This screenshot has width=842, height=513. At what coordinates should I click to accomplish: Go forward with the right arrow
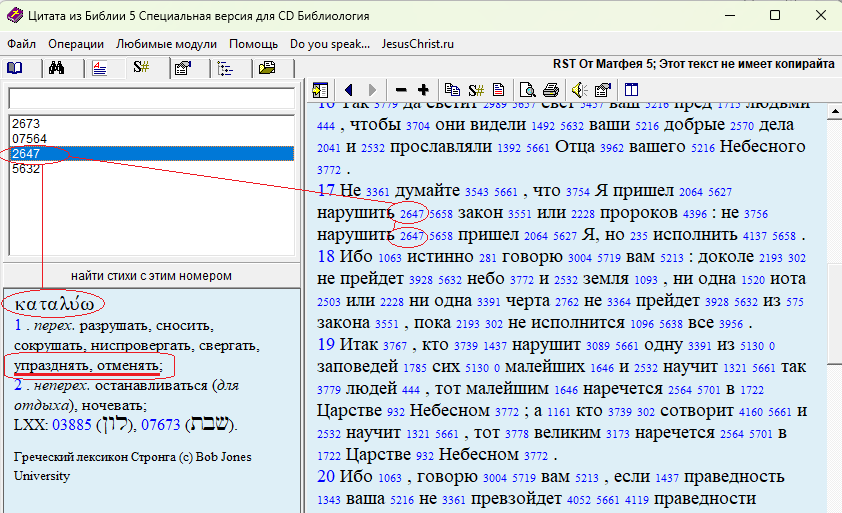coord(372,90)
